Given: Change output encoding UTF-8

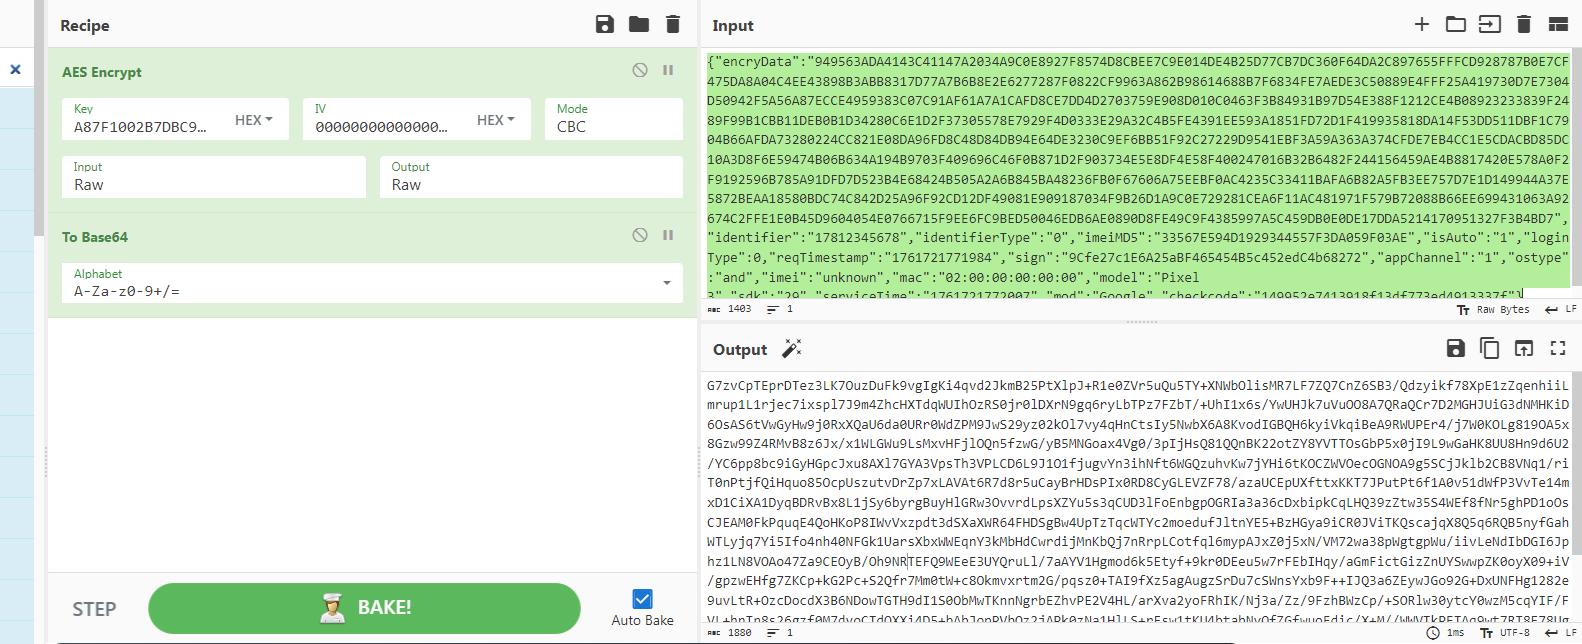Looking at the screenshot, I should [x=1505, y=633].
